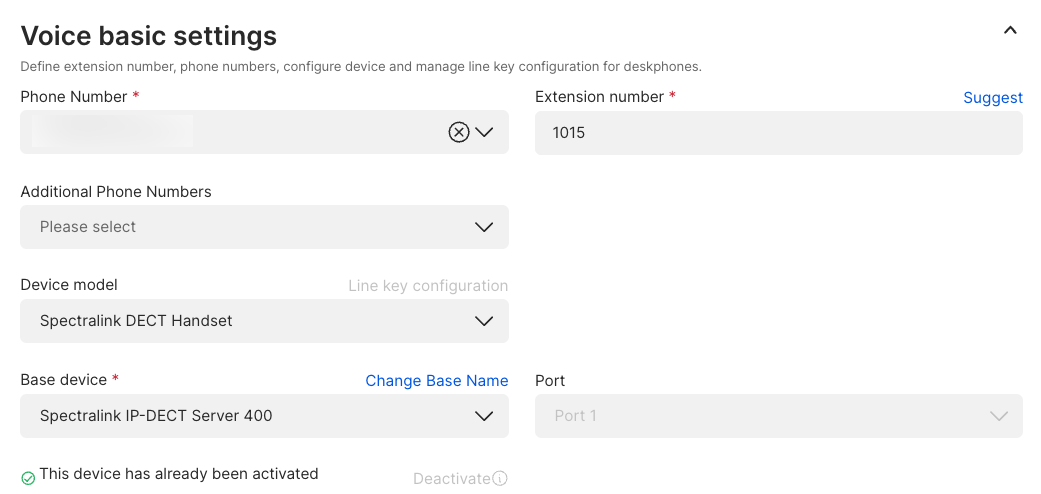Collapse the Voice basic settings section
Image resolution: width=1041 pixels, height=494 pixels.
pyautogui.click(x=1010, y=31)
